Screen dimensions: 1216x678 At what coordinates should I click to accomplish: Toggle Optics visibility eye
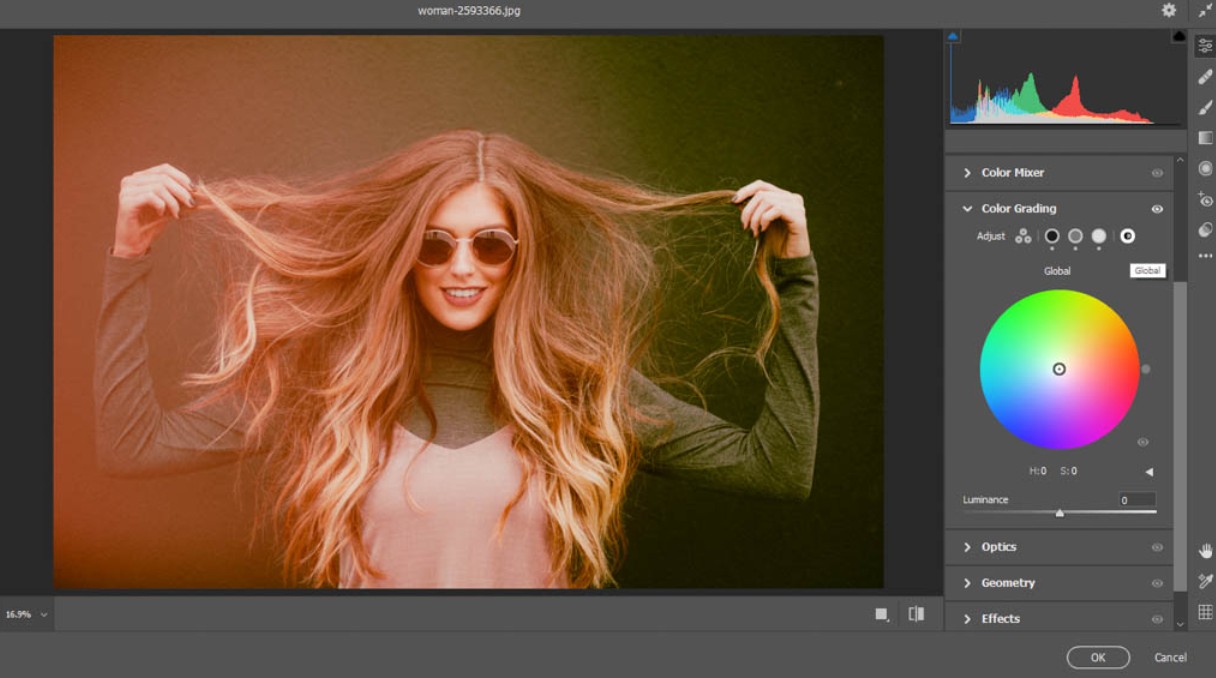coord(1157,547)
